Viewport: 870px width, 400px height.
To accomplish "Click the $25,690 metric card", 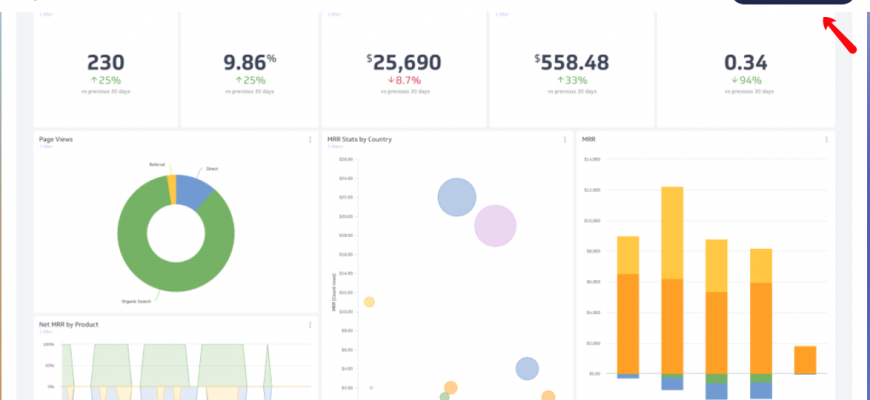I will point(403,70).
